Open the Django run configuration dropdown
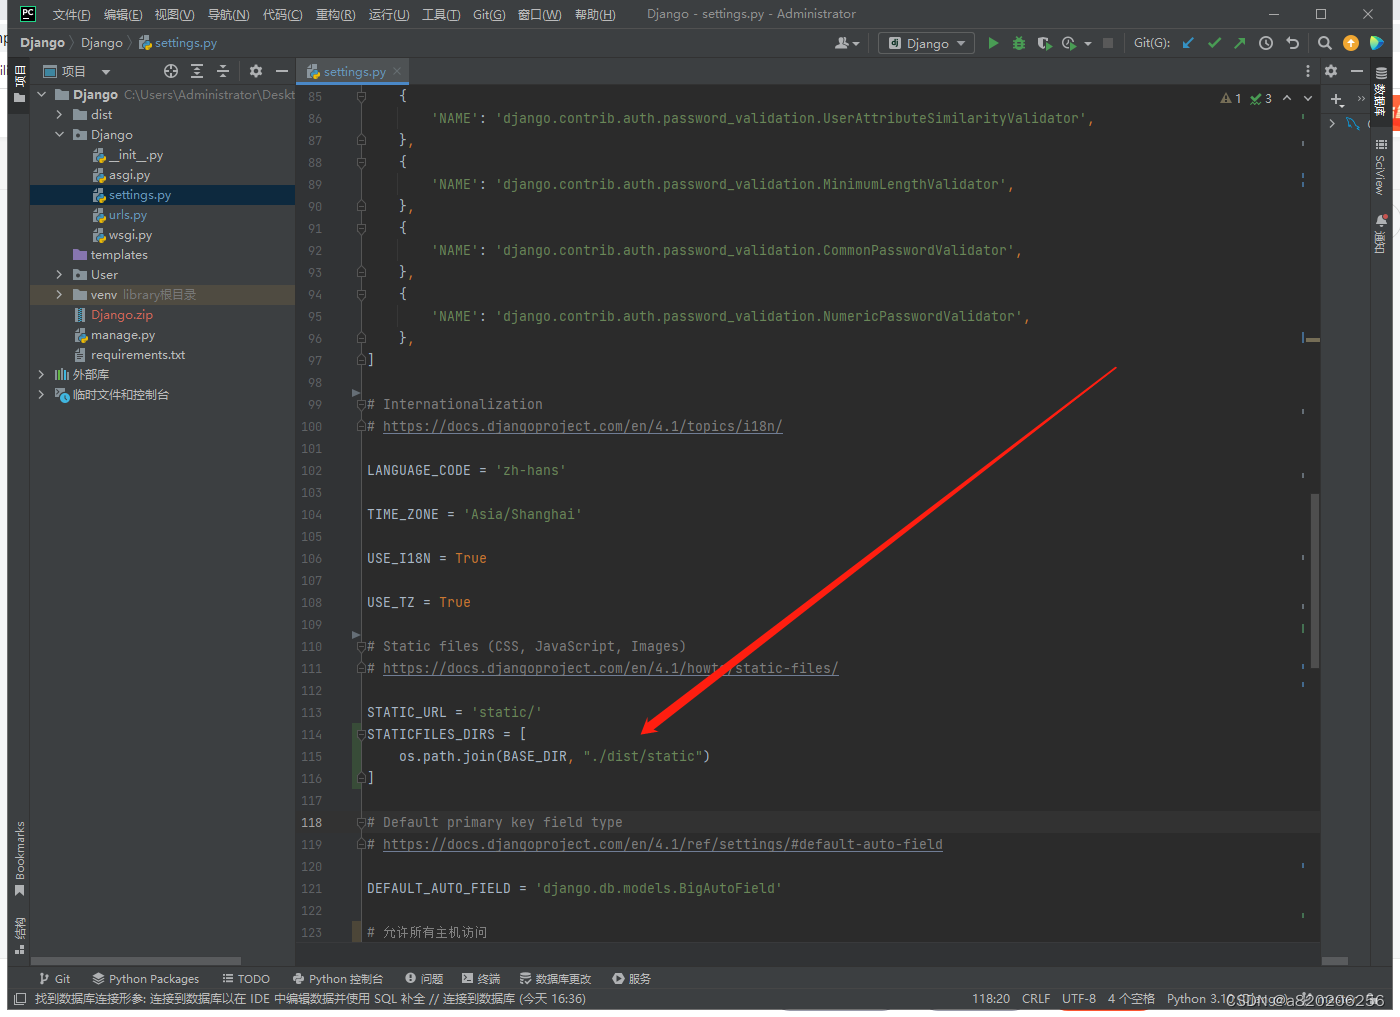 click(x=925, y=43)
